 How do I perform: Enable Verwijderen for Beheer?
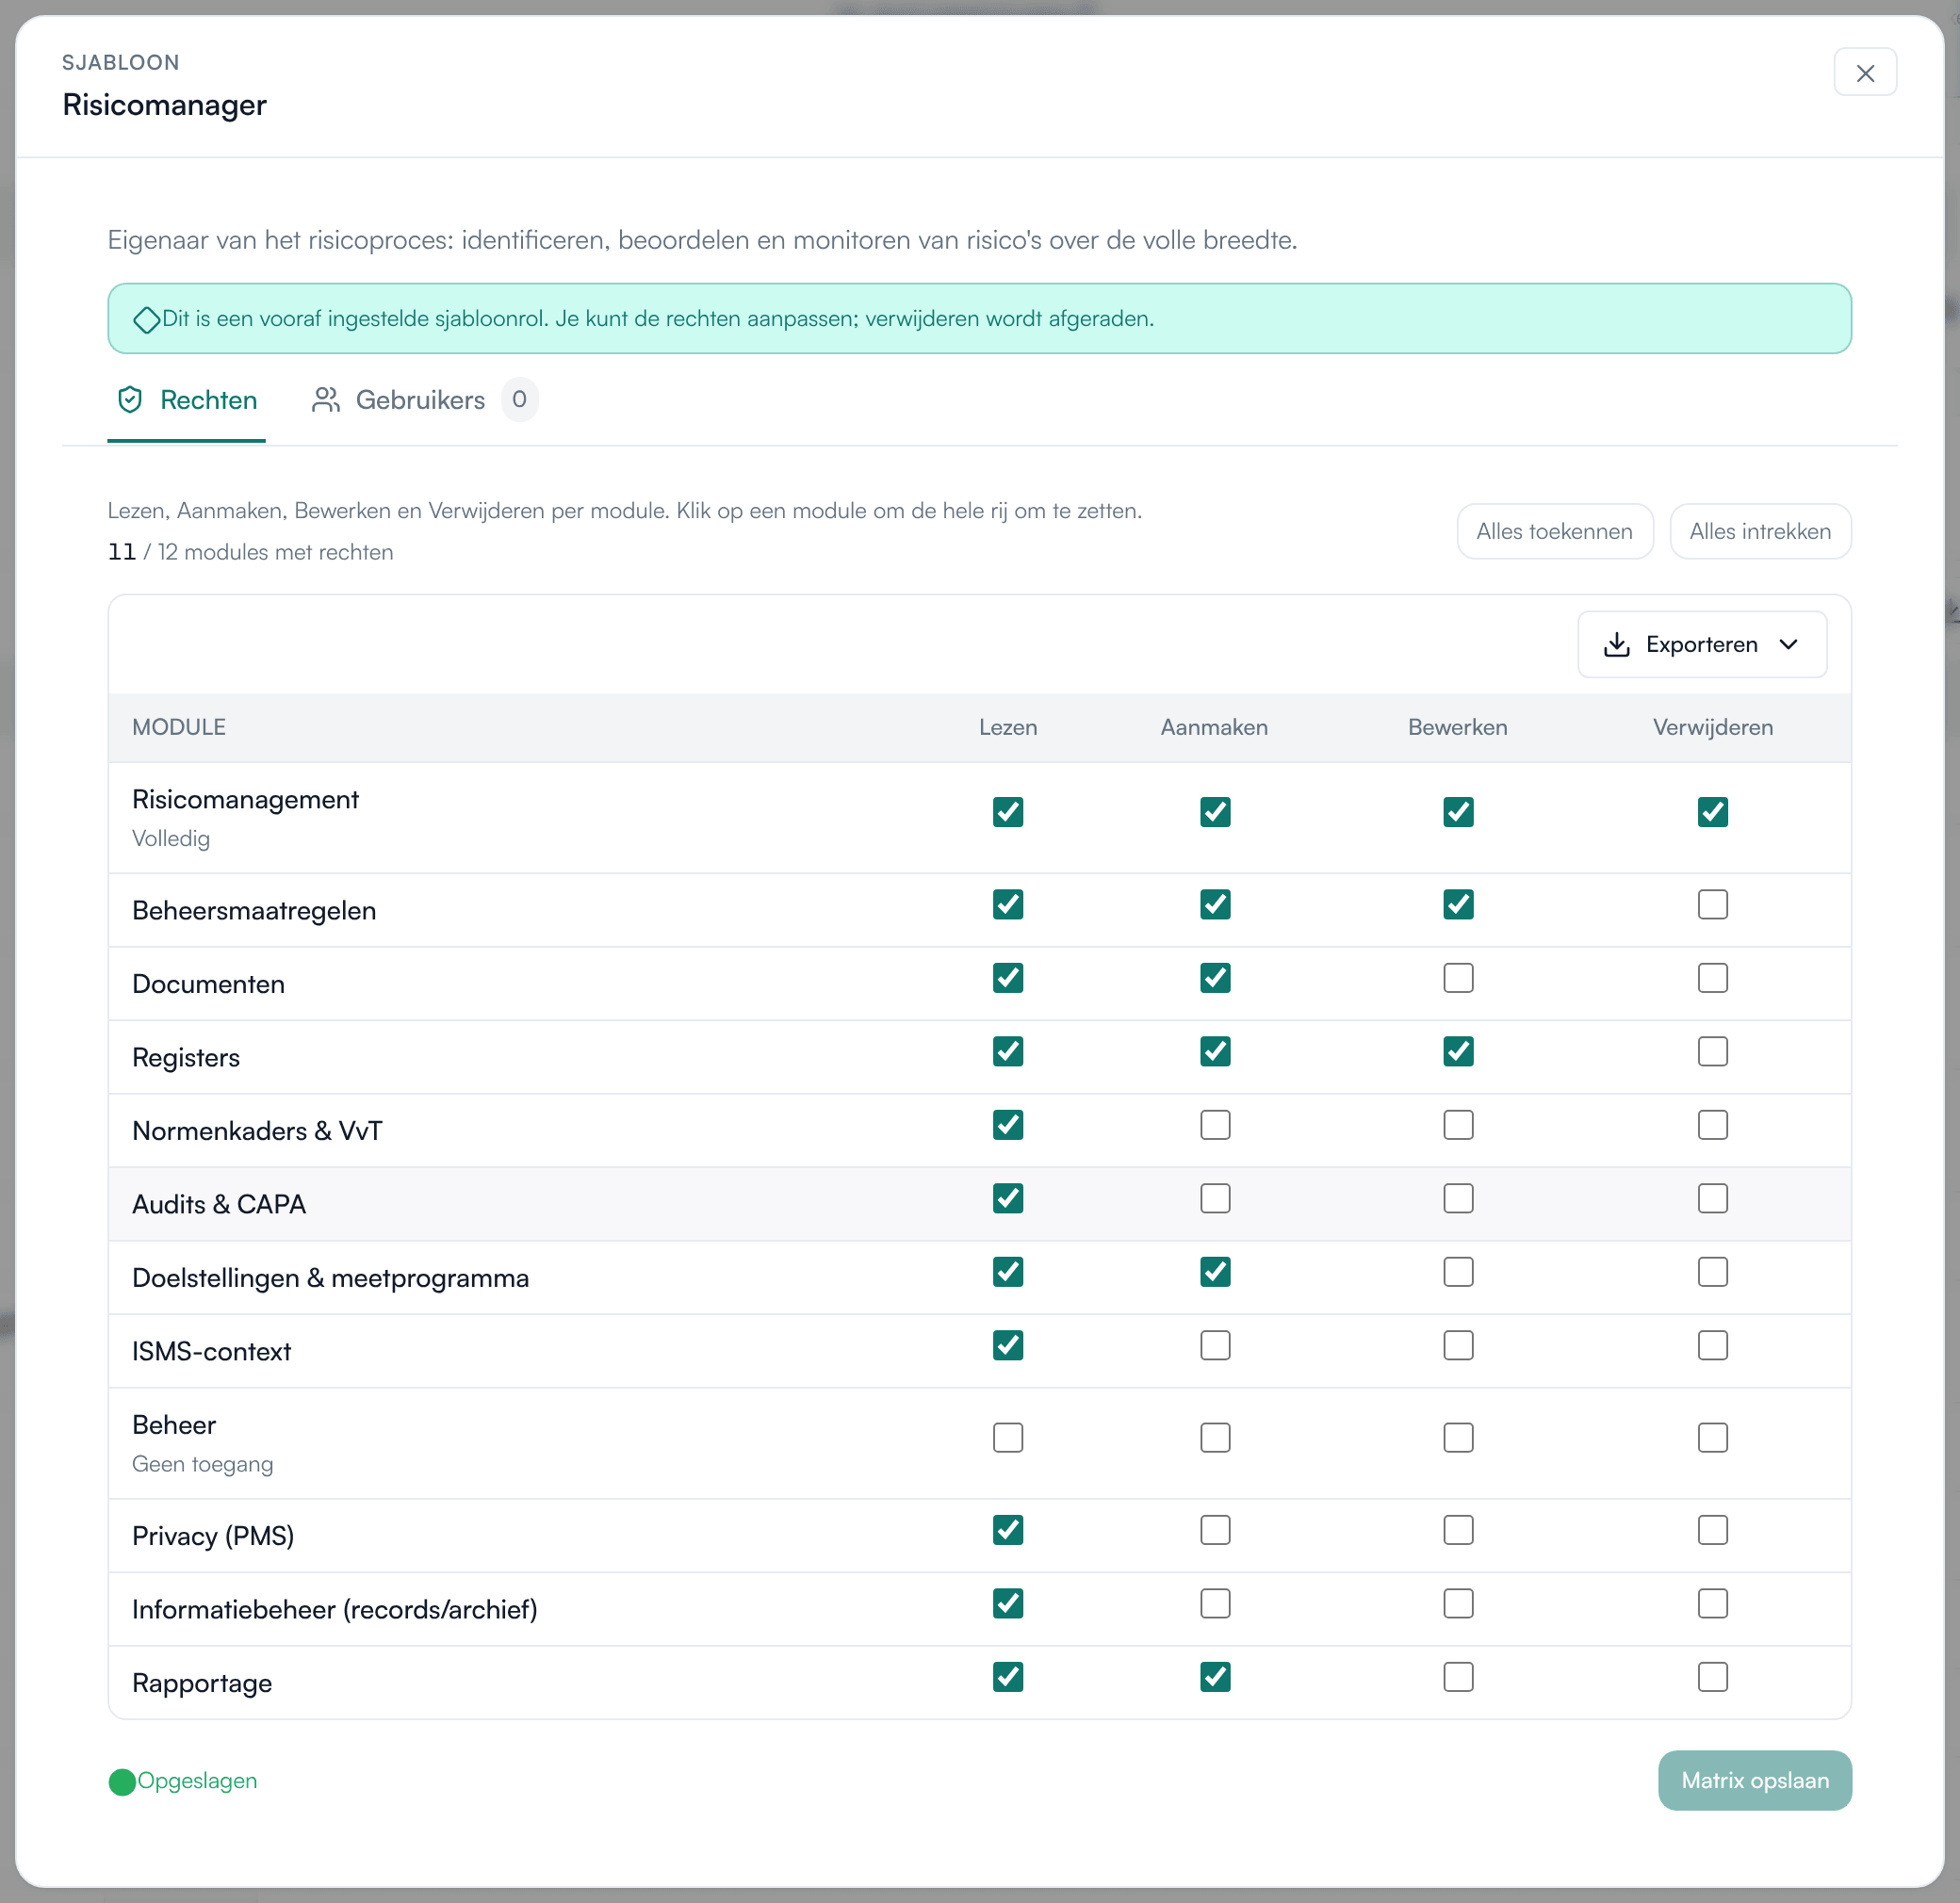pos(1712,1438)
